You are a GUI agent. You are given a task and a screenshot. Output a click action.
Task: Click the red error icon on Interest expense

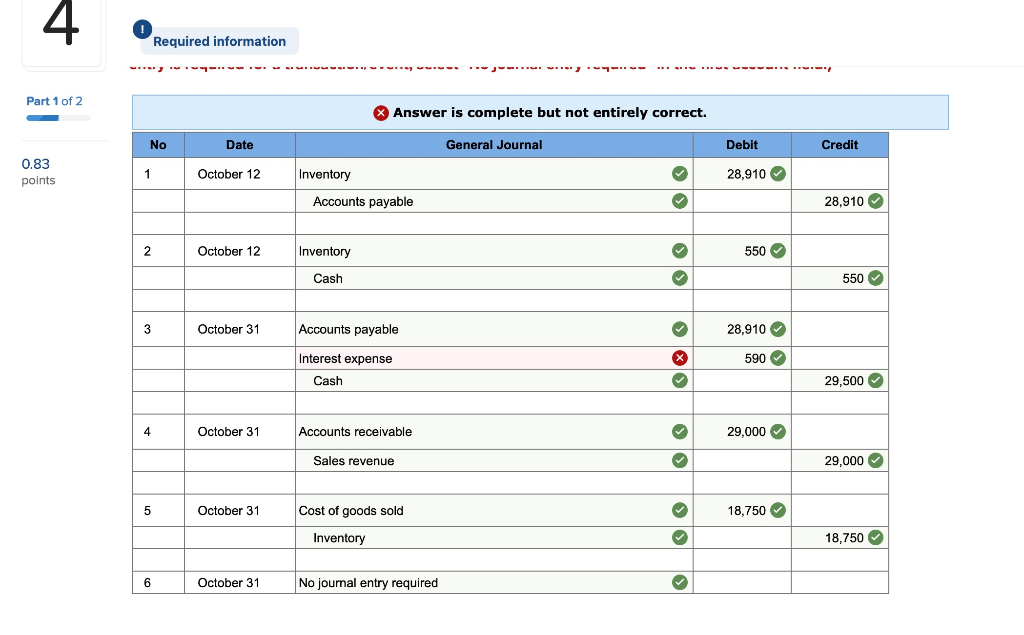pos(680,357)
